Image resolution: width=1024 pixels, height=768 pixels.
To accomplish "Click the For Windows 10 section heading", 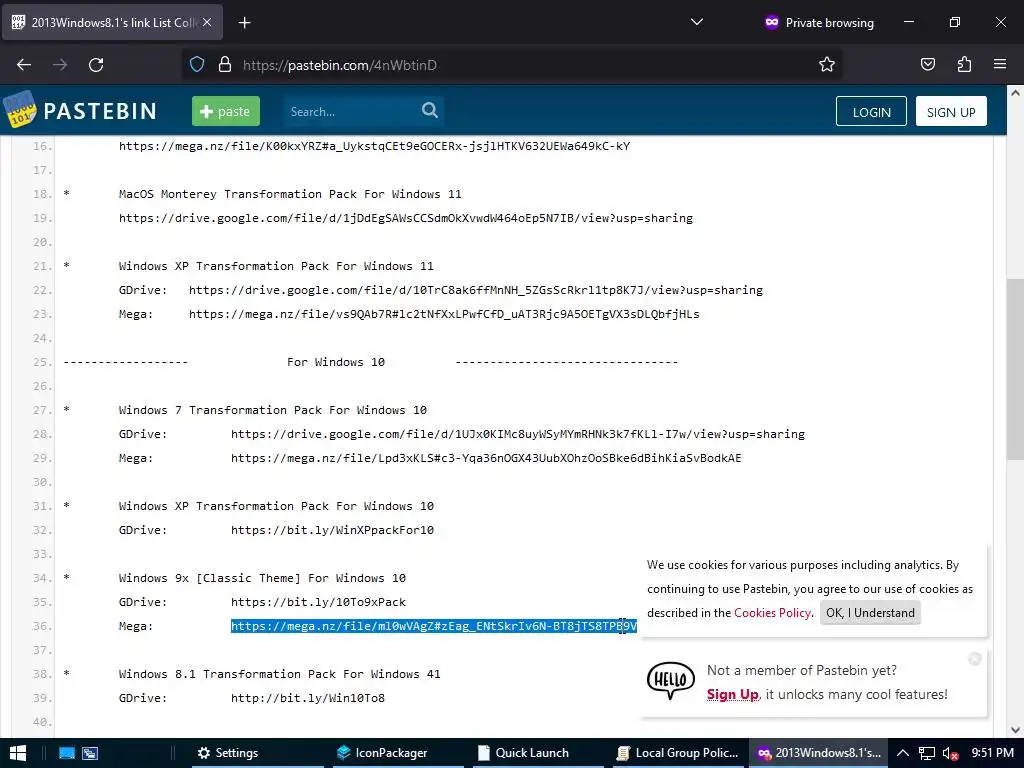I will (336, 362).
